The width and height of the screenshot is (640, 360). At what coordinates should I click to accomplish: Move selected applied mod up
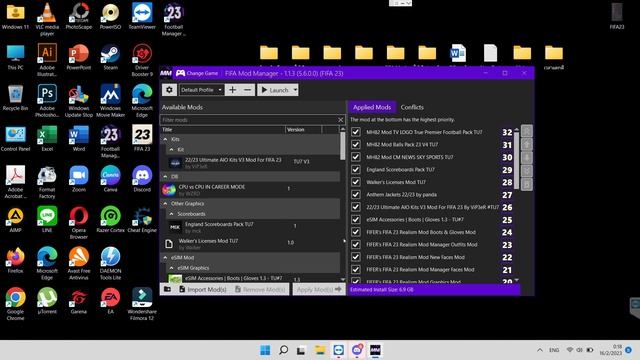[527, 144]
